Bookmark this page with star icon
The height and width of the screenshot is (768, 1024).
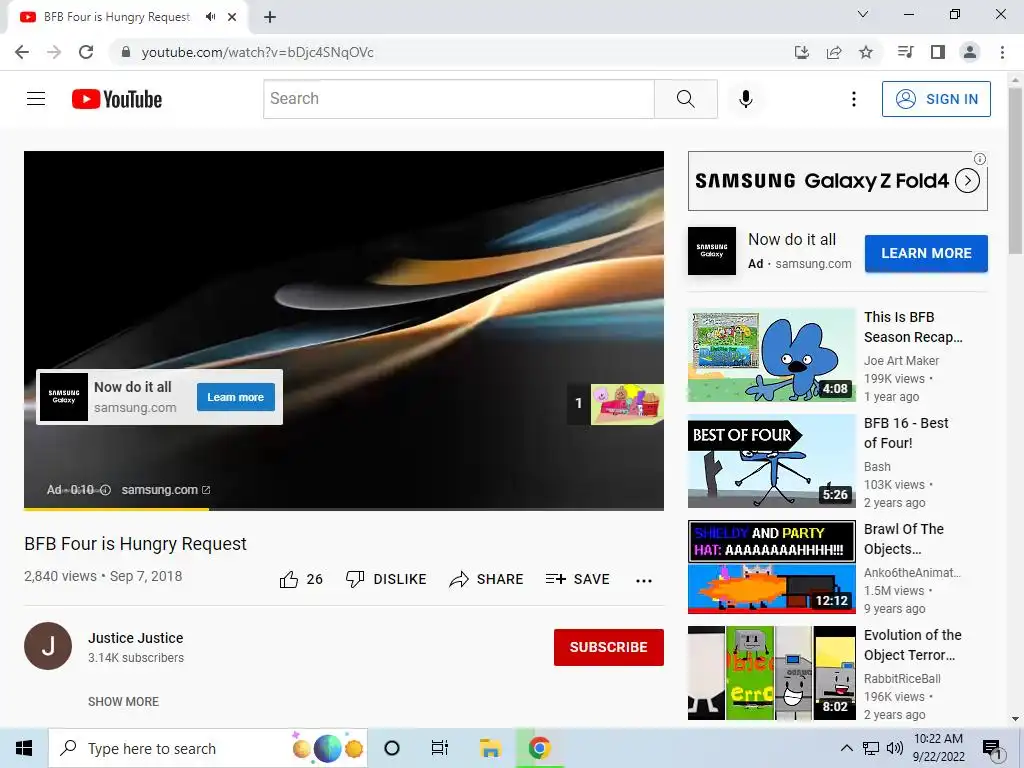pos(866,52)
